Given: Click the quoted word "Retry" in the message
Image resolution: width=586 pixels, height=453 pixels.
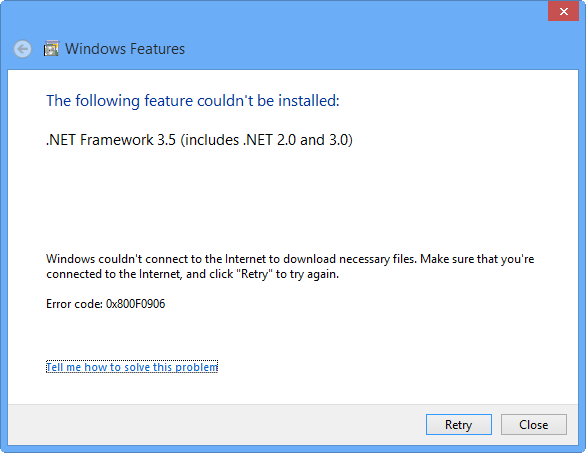Looking at the screenshot, I should (x=254, y=274).
